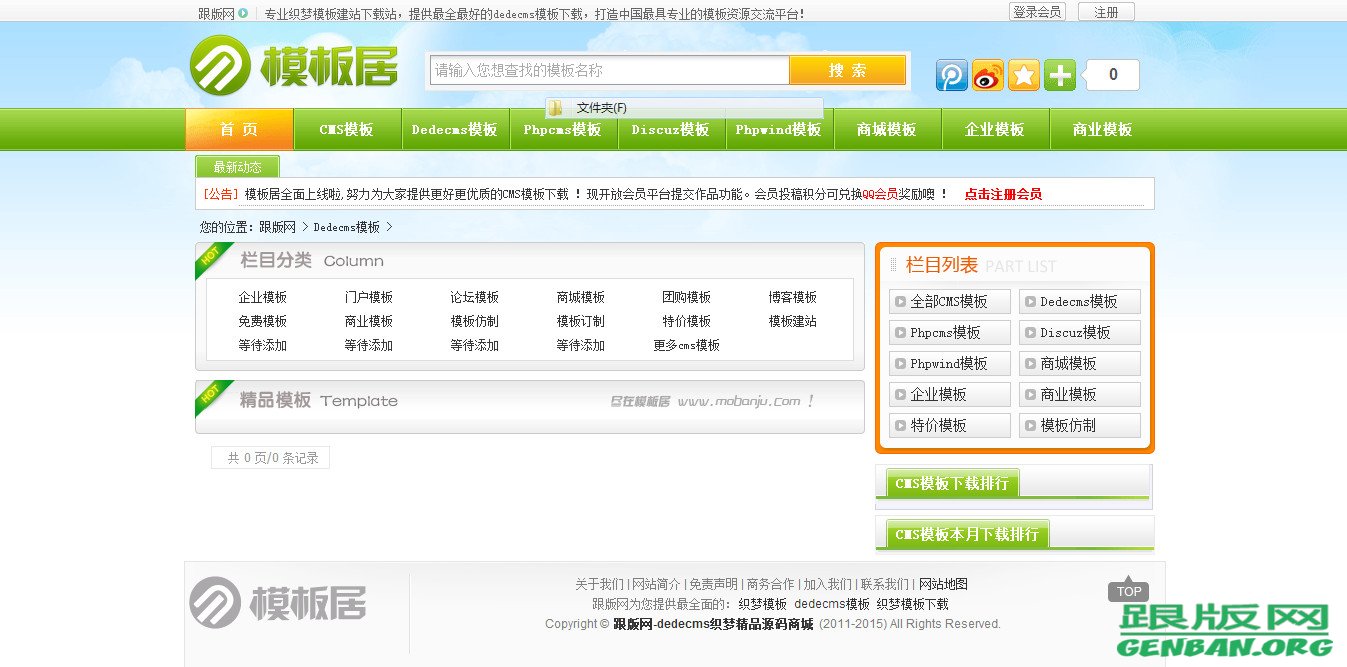
Task: Click the 搜索 search button
Action: coord(848,71)
